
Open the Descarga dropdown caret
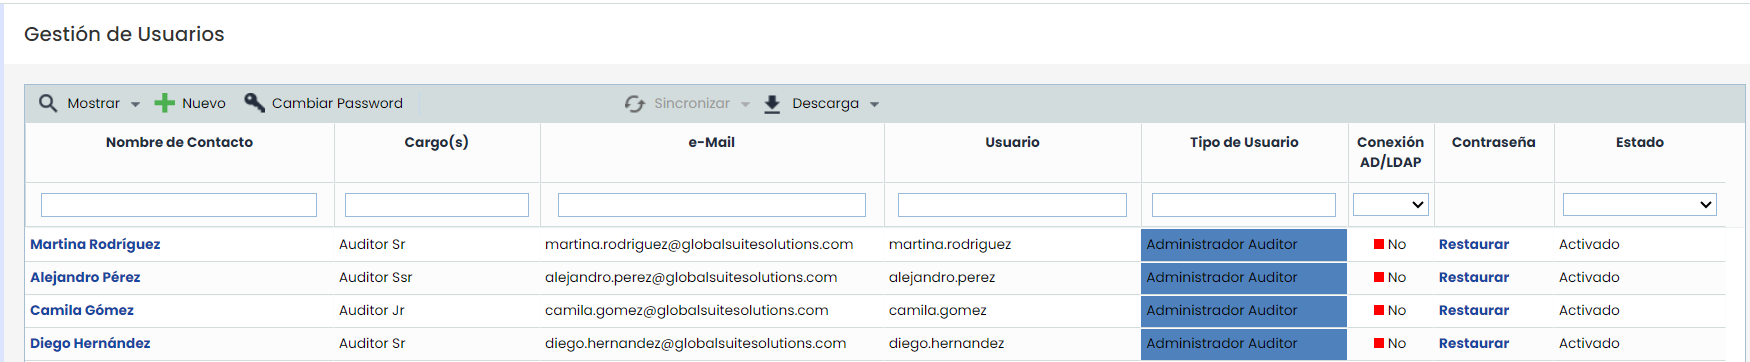coord(874,104)
